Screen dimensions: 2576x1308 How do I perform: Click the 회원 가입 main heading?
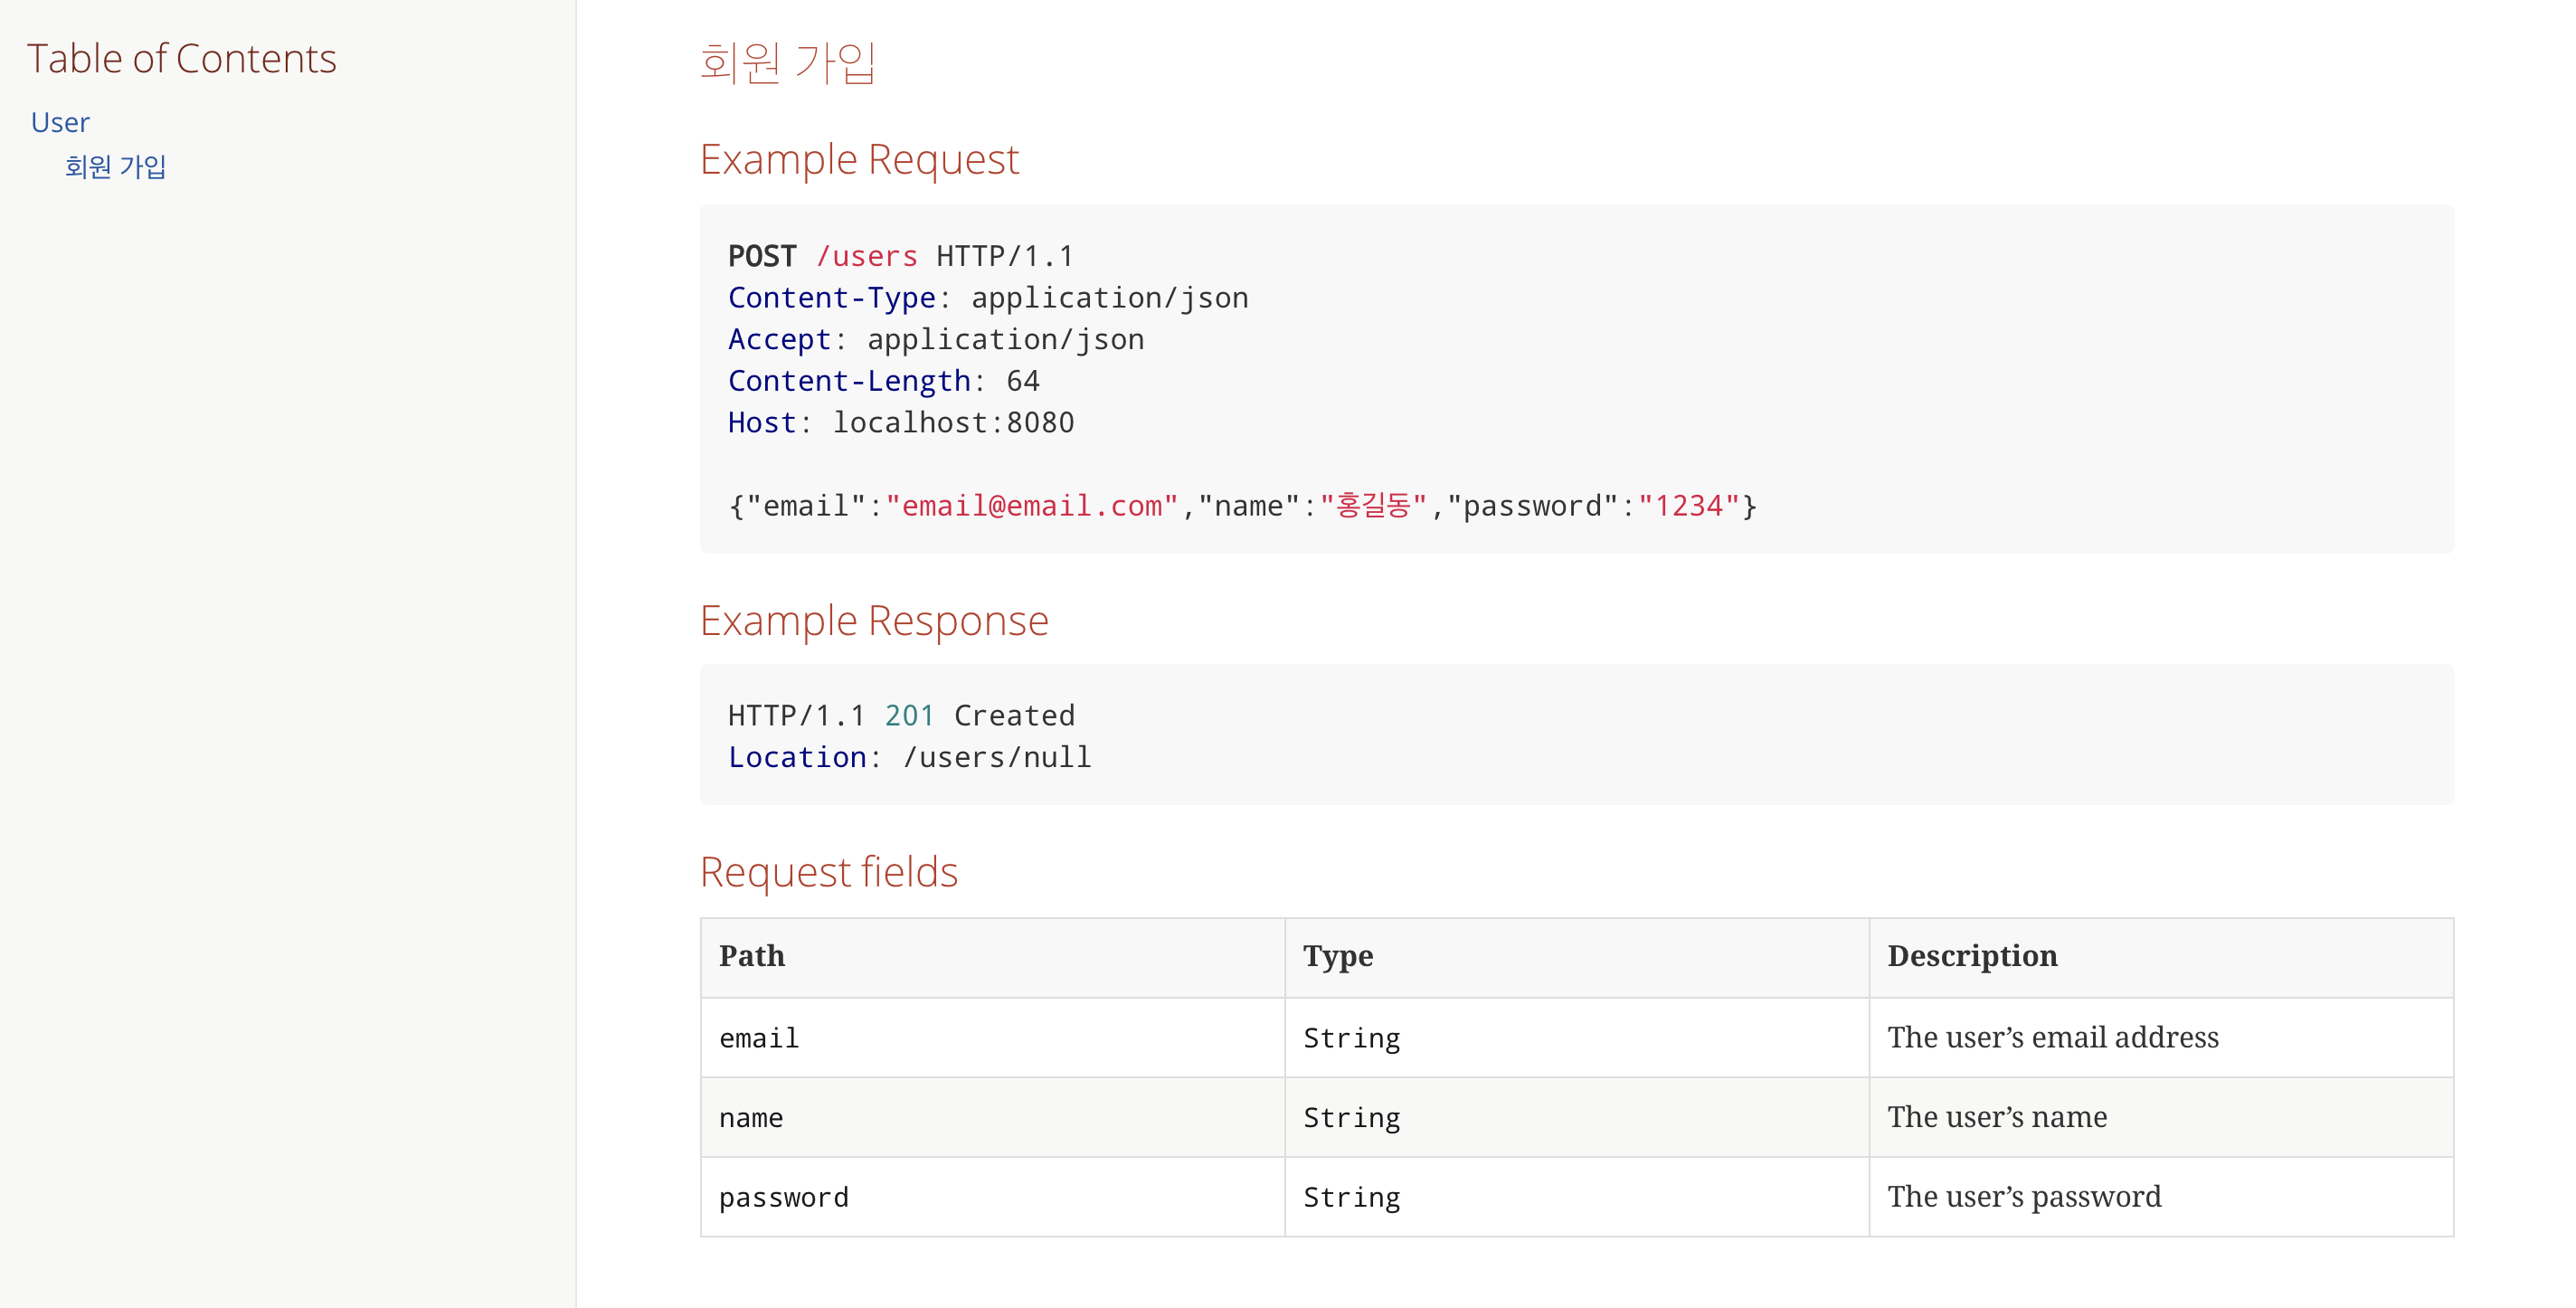pos(787,62)
